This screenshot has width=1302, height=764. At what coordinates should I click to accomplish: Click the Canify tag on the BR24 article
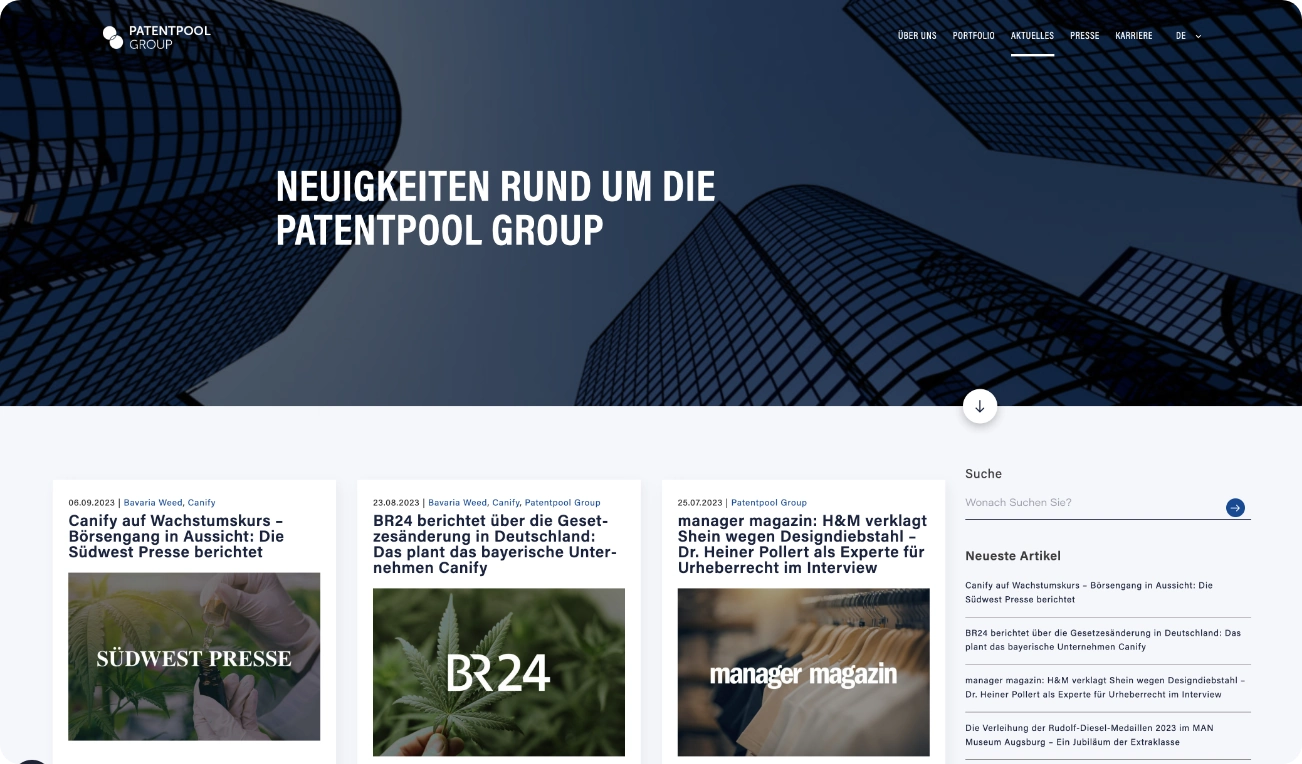coord(505,503)
